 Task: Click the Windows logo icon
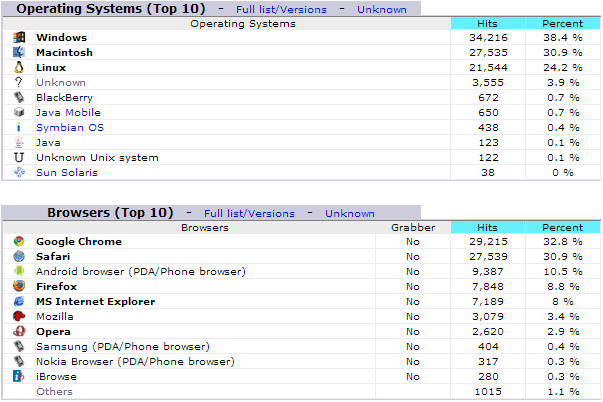point(18,37)
